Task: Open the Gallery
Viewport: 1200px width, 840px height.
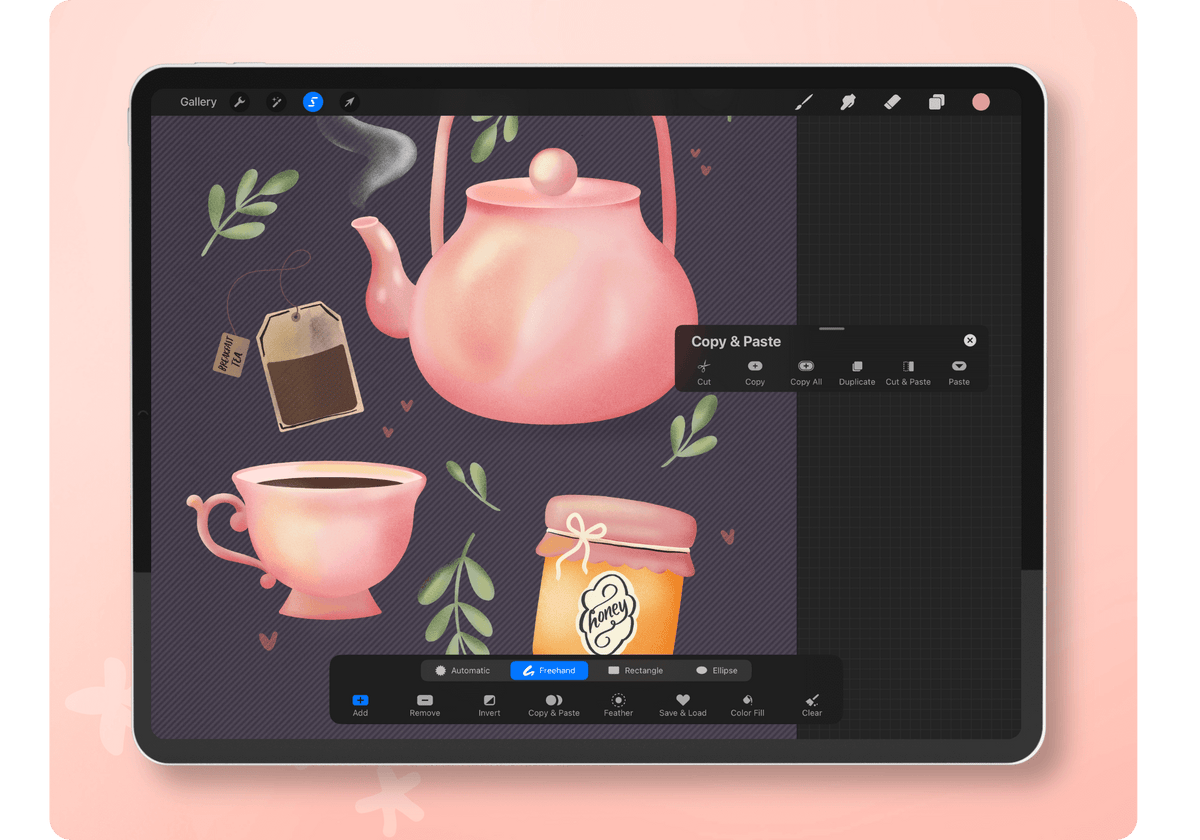Action: (198, 102)
